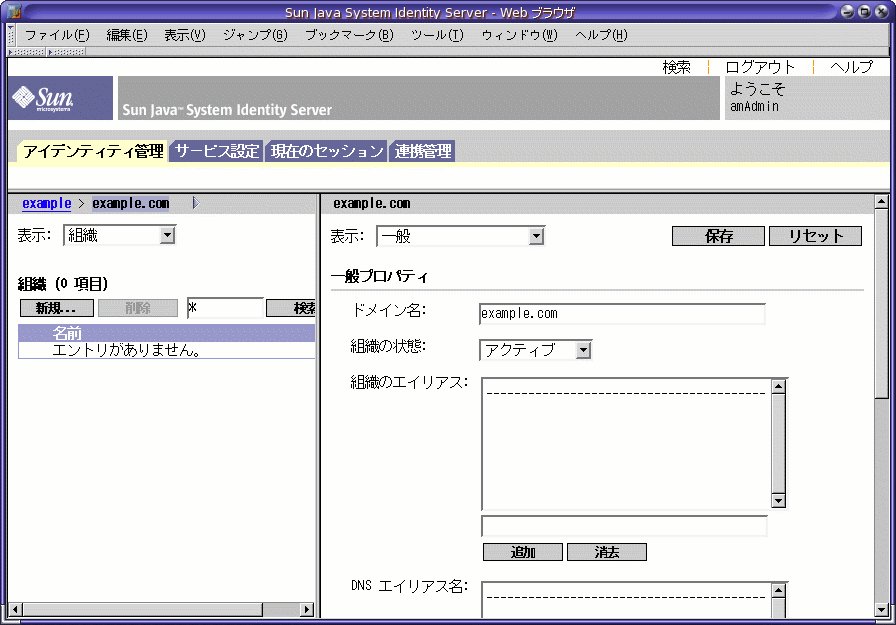The height and width of the screenshot is (625, 896).
Task: Open the 組織 display dropdown in the left panel
Action: (x=119, y=235)
